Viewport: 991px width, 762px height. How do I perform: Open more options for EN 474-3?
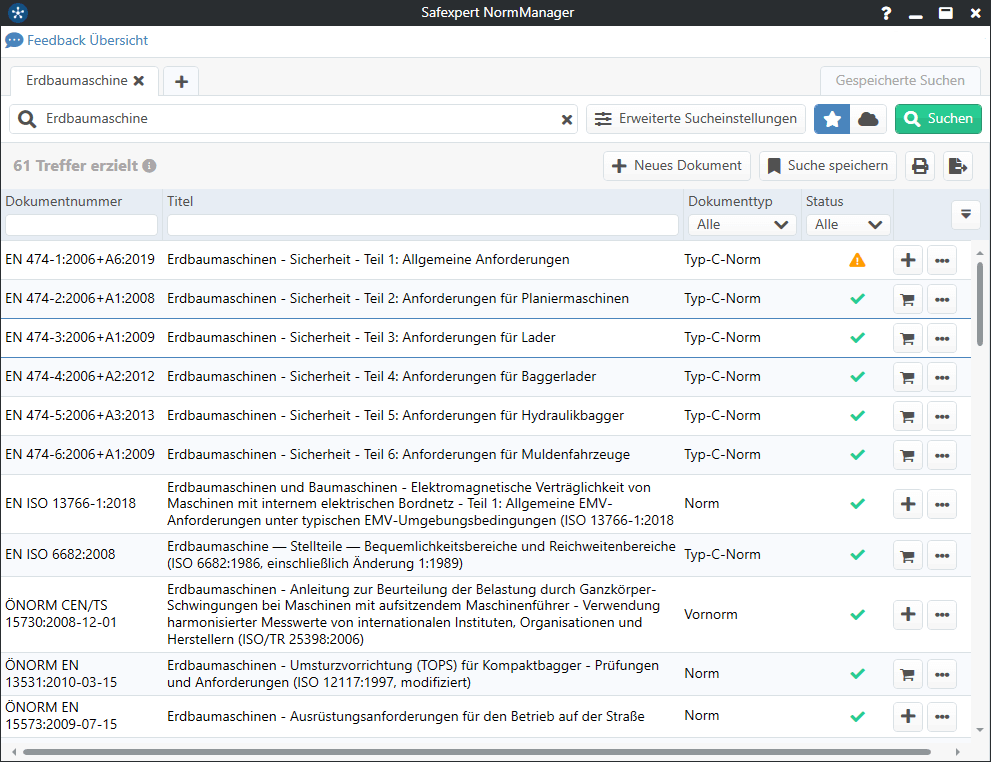point(942,338)
